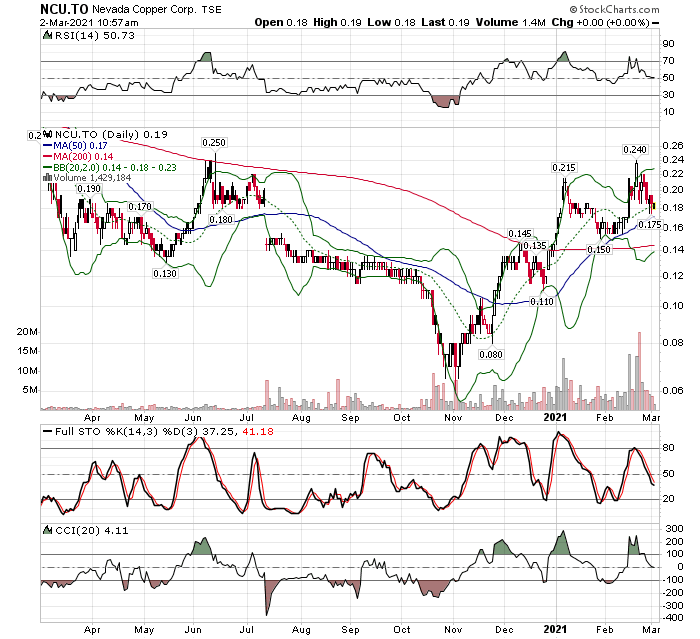Screen dimensions: 700x639
Task: Click the Volume 1,429,184 legend text
Action: pyautogui.click(x=92, y=178)
